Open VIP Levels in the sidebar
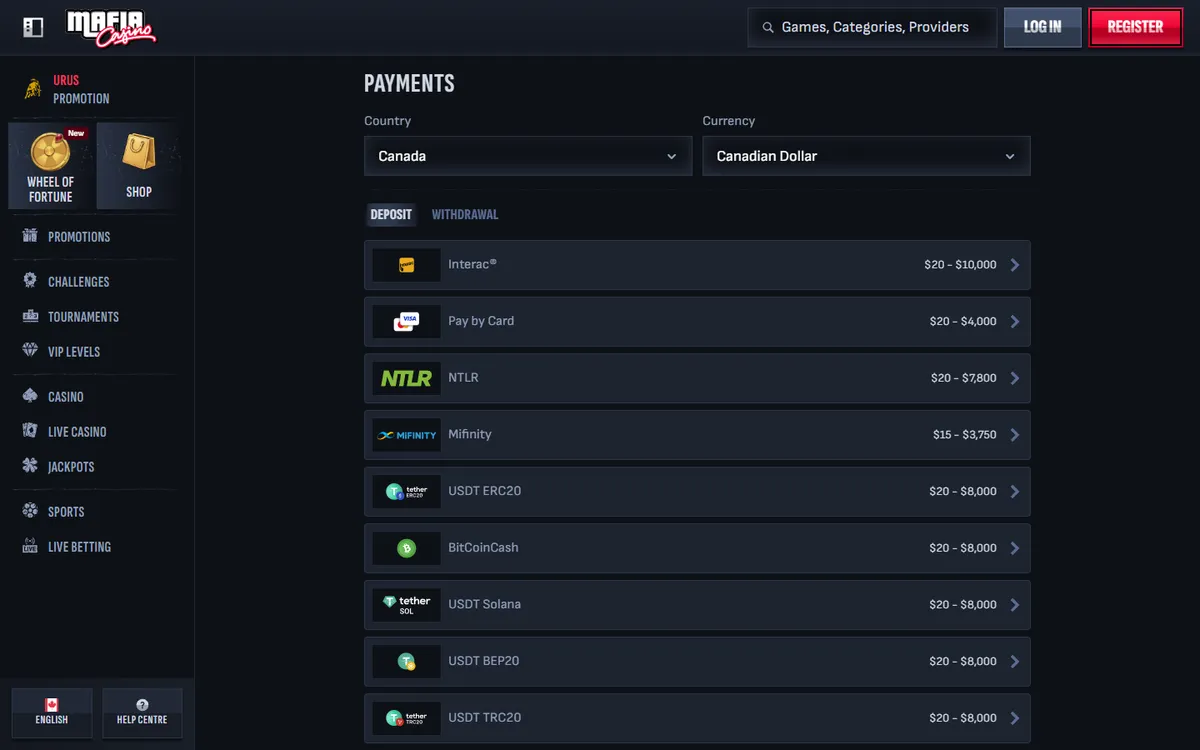The height and width of the screenshot is (750, 1200). point(74,352)
